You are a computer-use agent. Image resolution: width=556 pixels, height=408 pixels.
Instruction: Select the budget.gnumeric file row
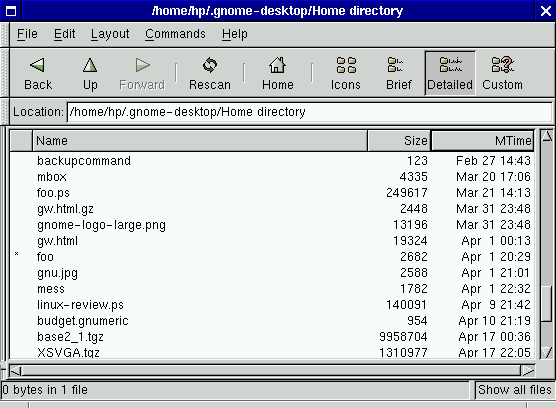click(x=272, y=321)
